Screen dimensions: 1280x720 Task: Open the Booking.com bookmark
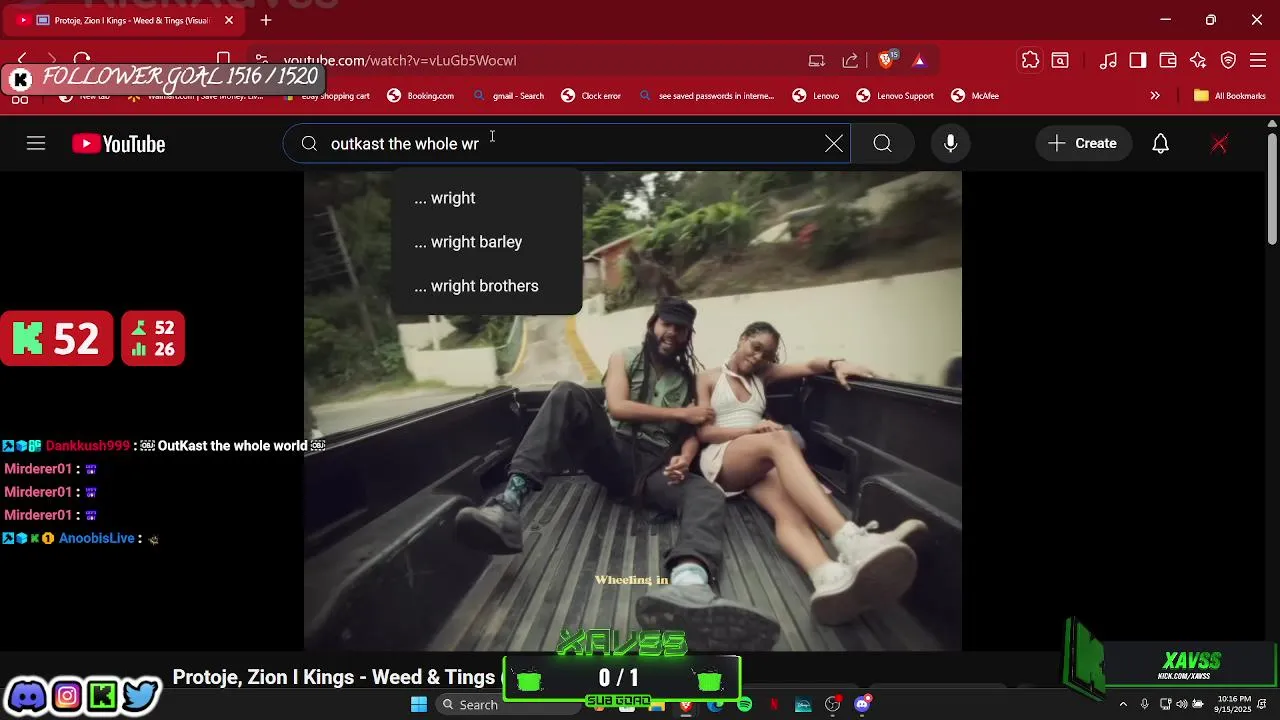click(421, 96)
